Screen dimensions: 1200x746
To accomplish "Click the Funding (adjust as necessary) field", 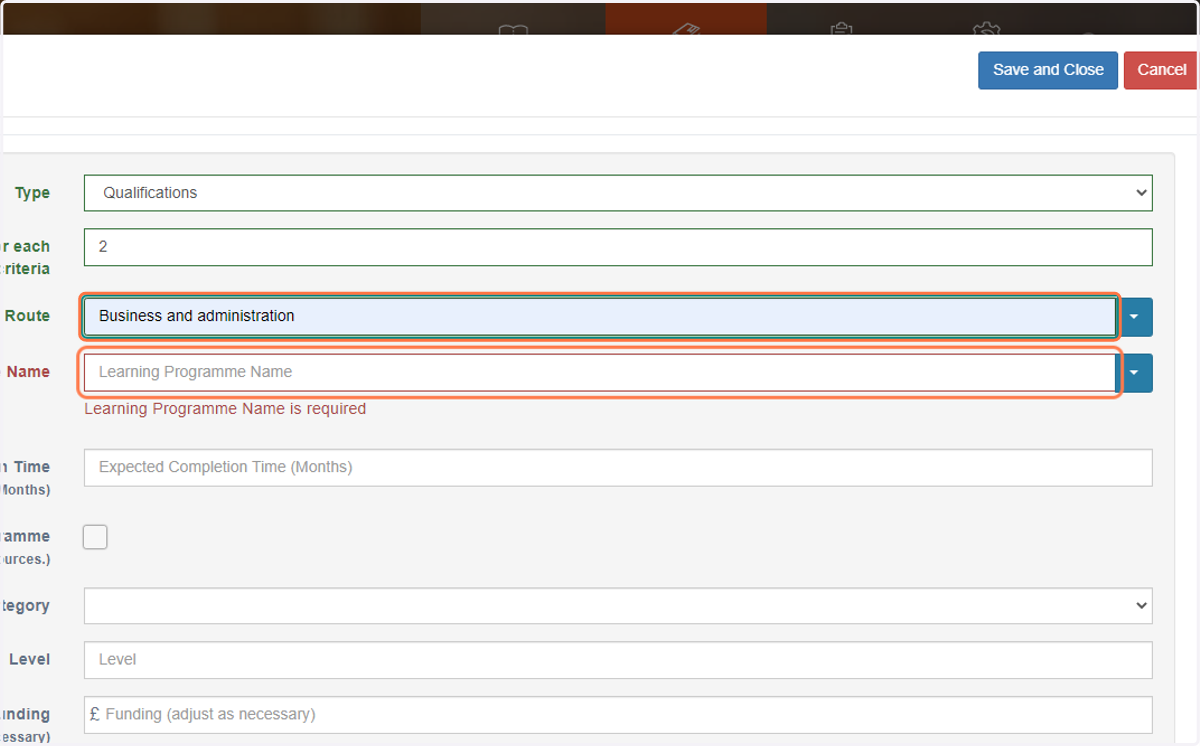I will point(618,715).
